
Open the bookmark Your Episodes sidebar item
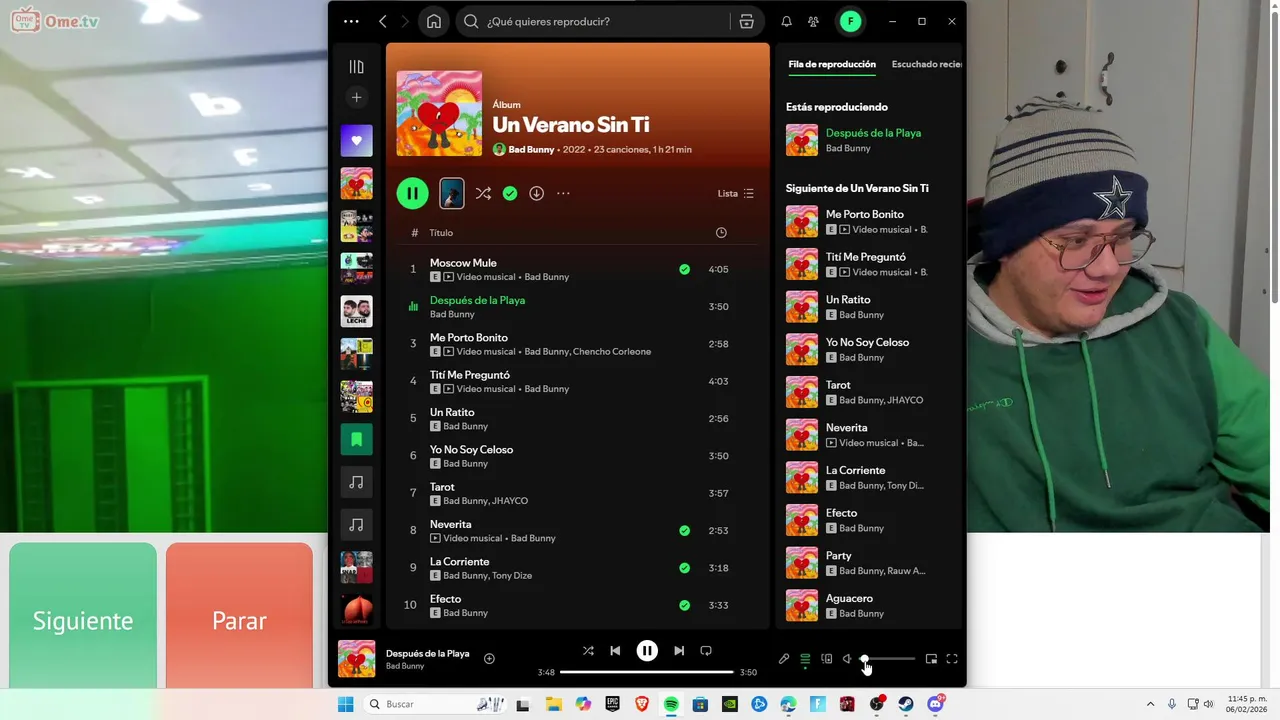pos(356,439)
